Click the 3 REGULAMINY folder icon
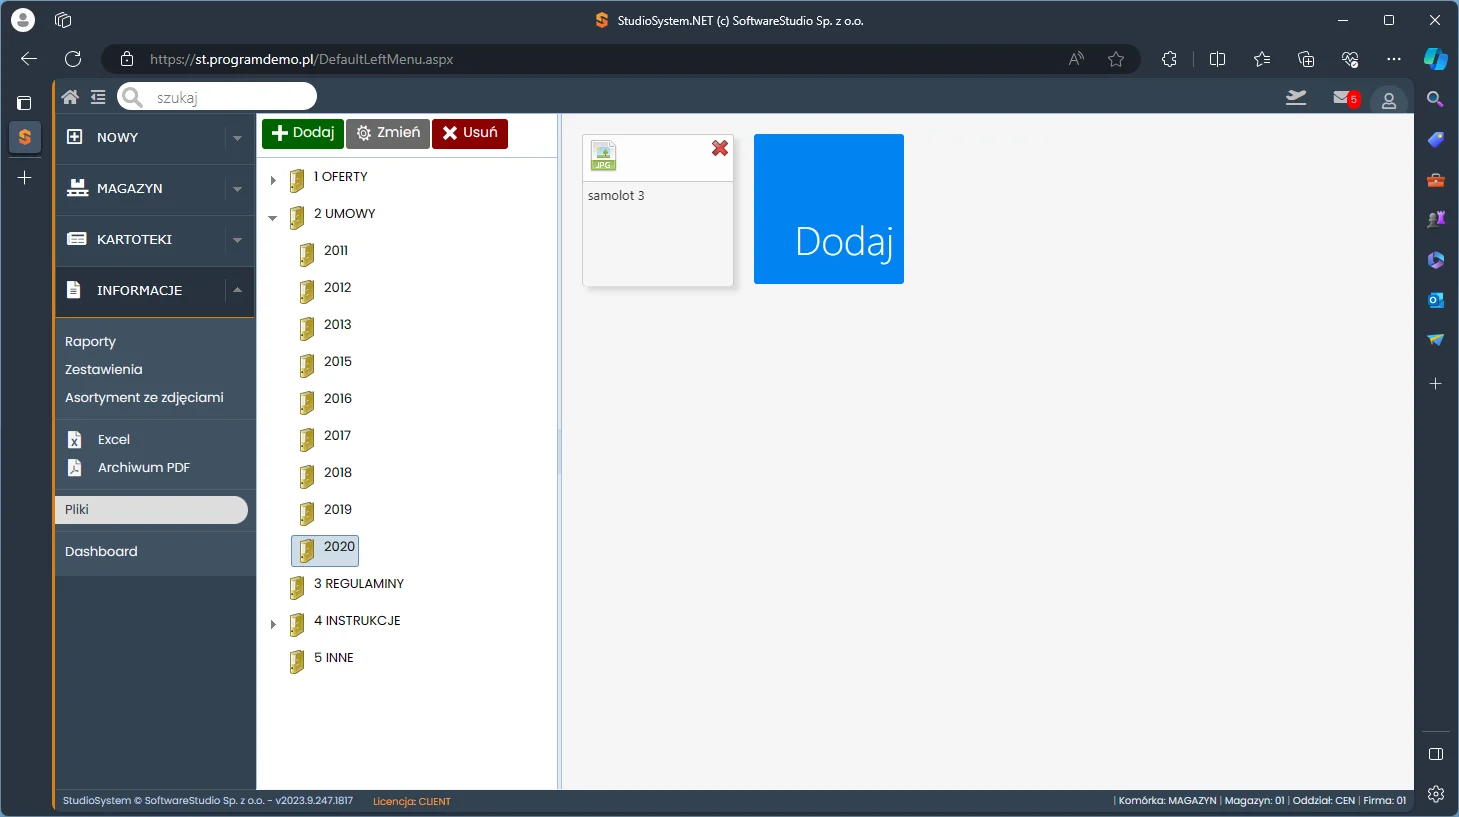Image resolution: width=1459 pixels, height=817 pixels. (x=297, y=587)
